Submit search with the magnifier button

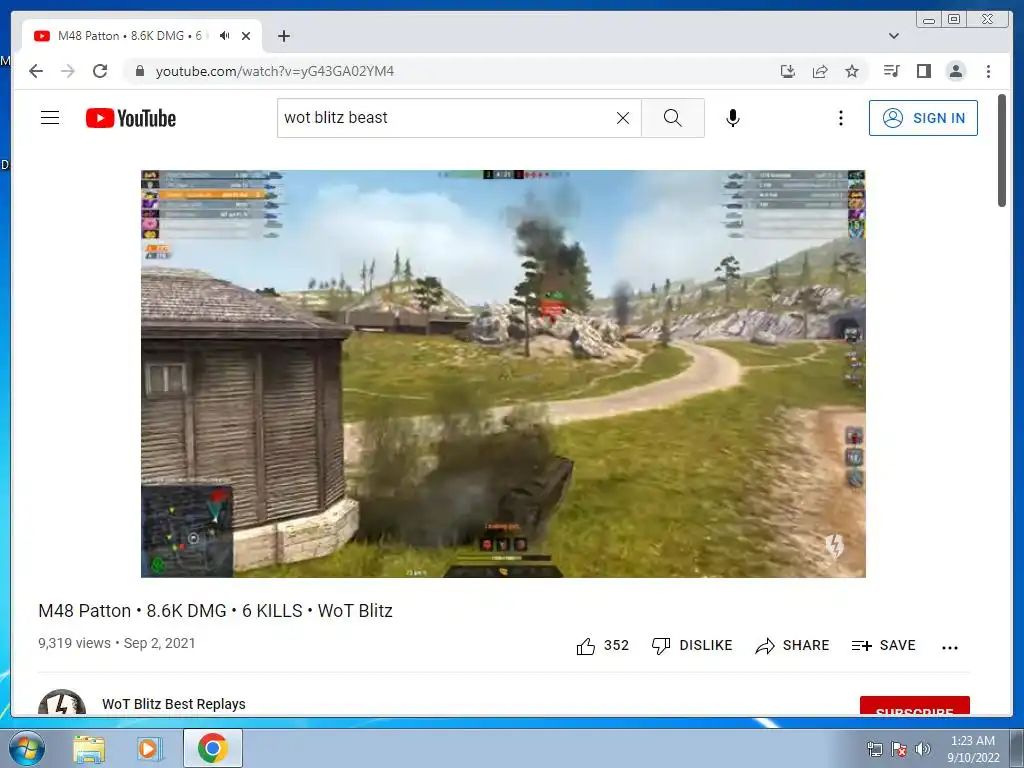click(673, 118)
